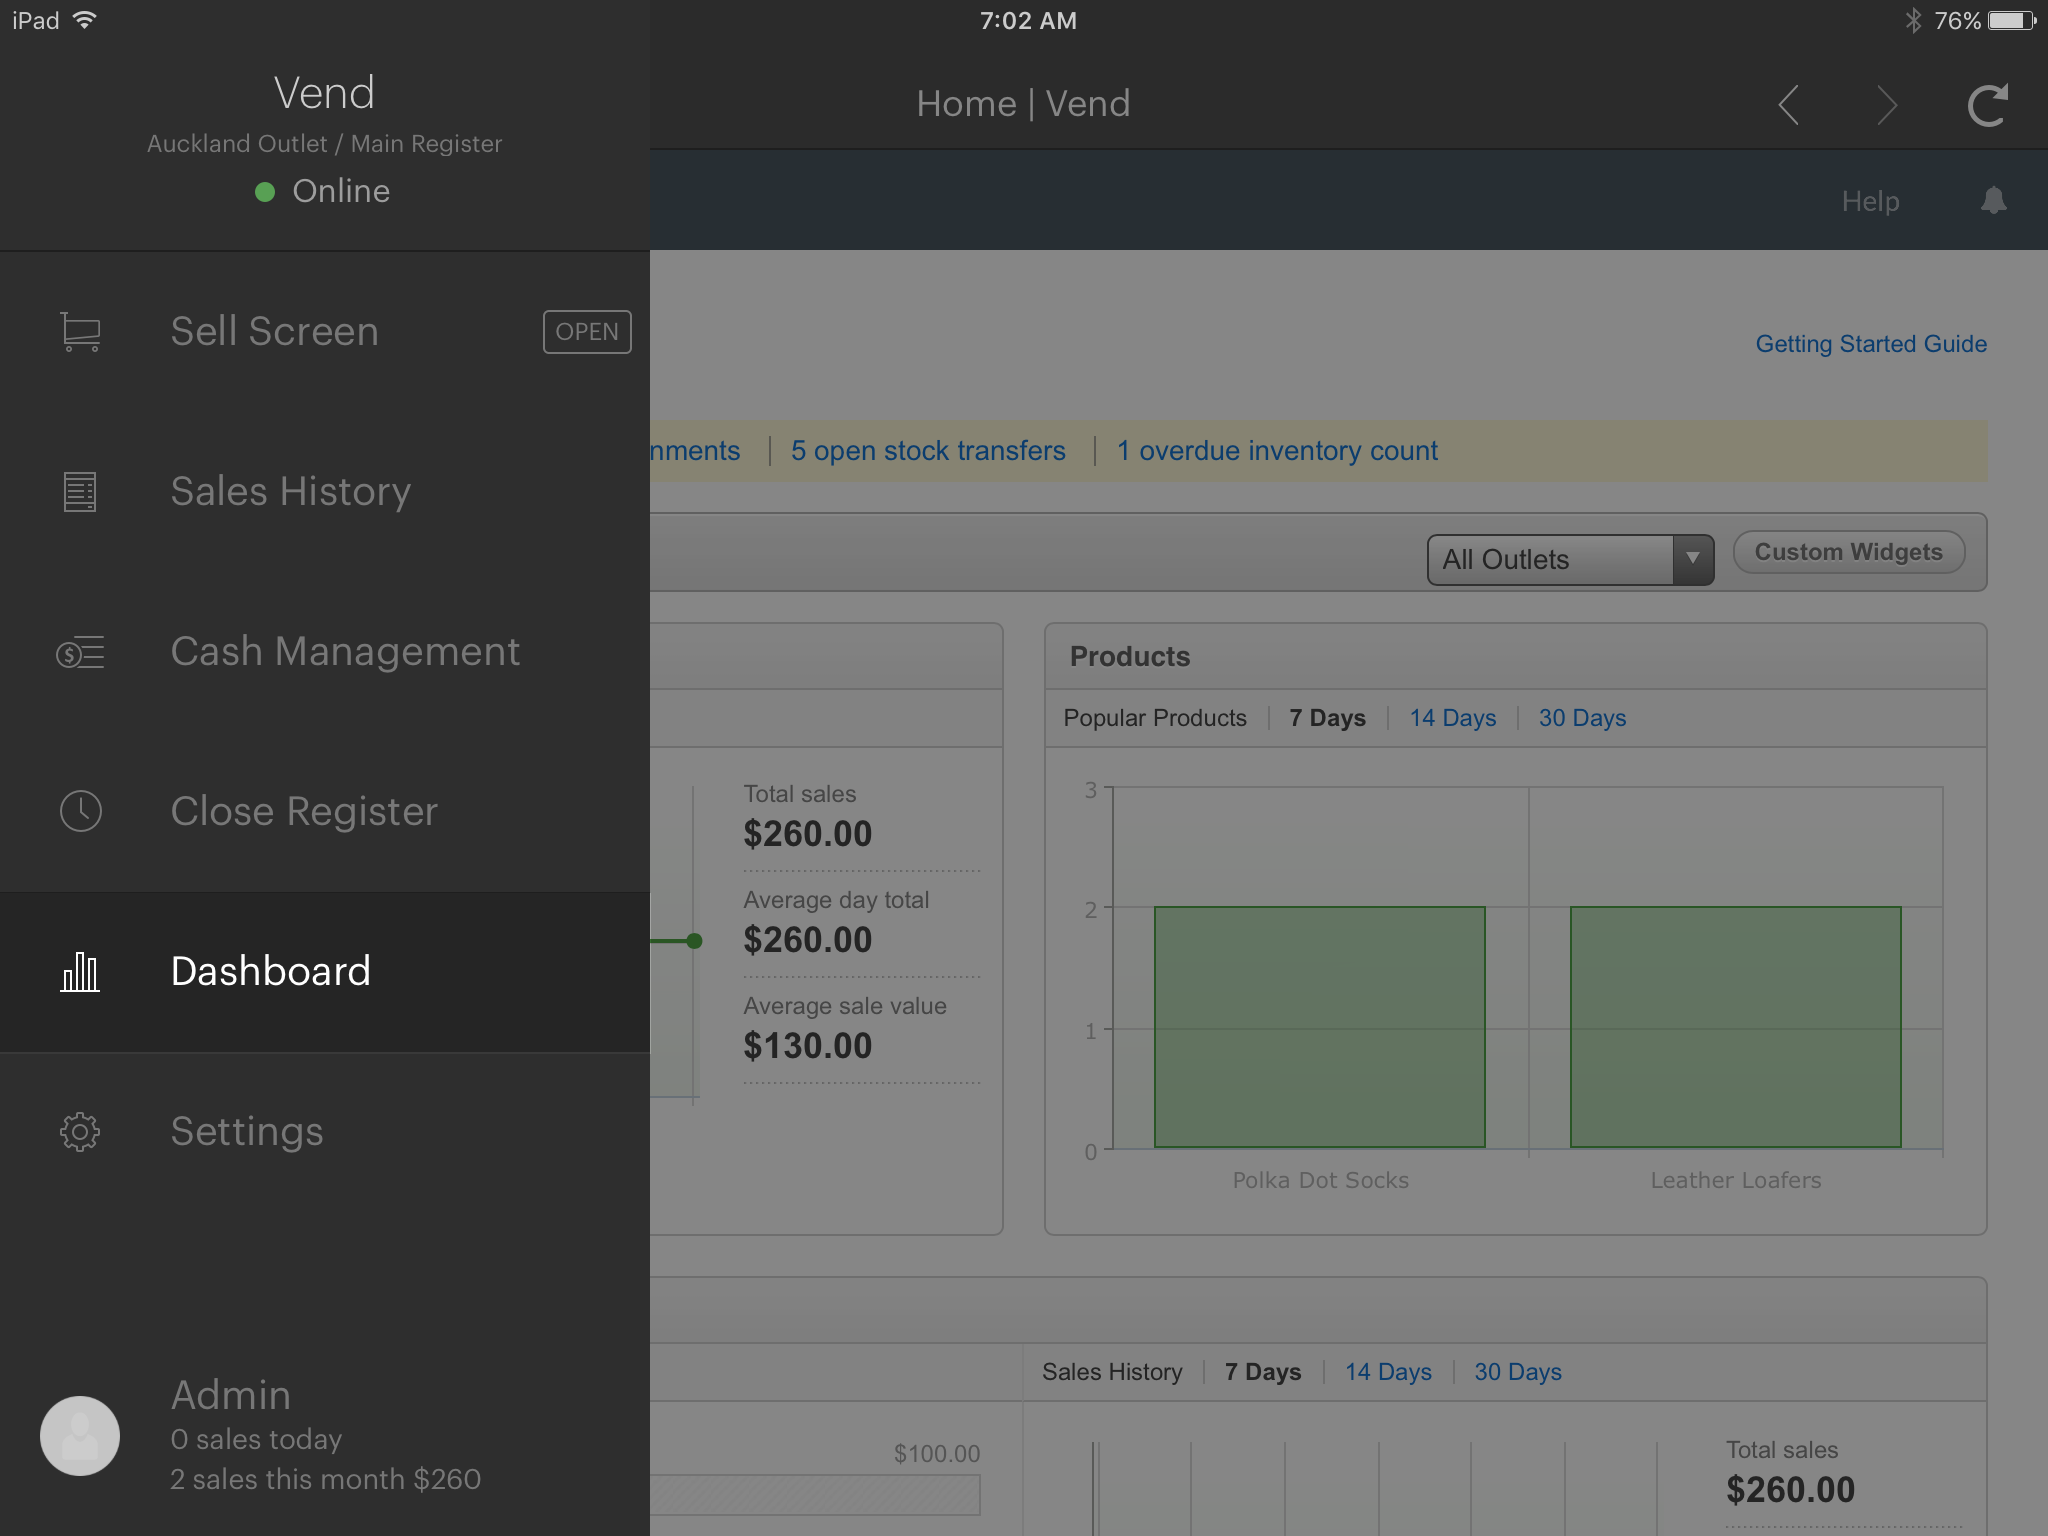Click the Close Register clock icon

pyautogui.click(x=80, y=811)
